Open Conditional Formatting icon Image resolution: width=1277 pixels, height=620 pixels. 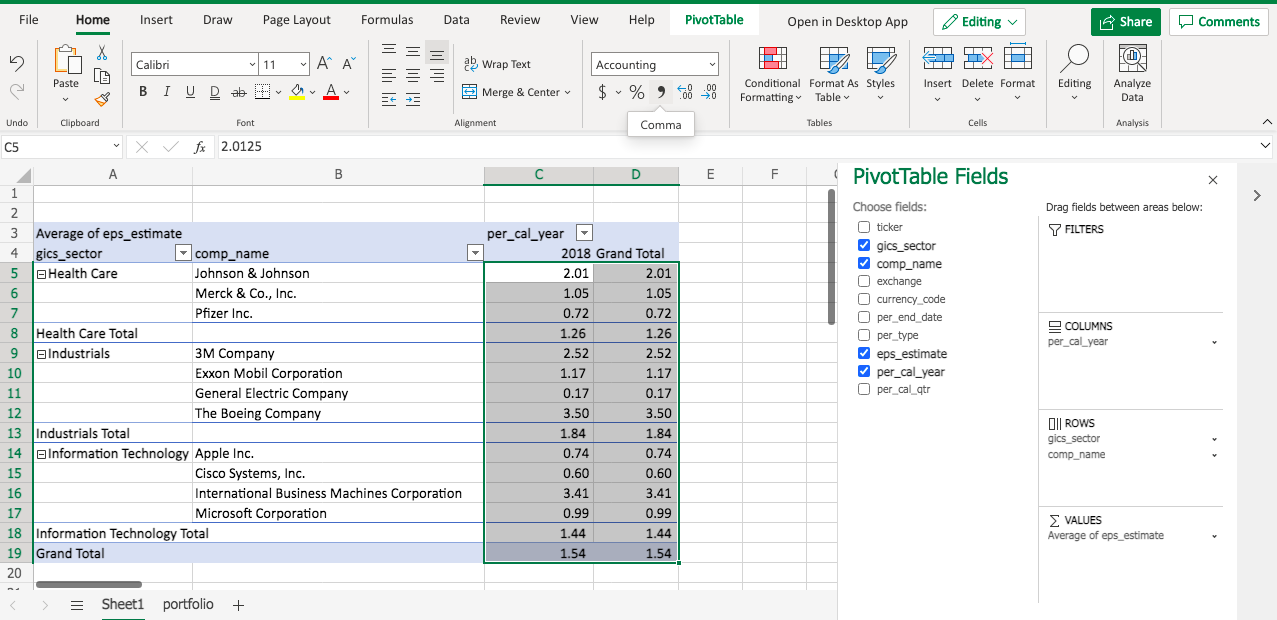pyautogui.click(x=770, y=60)
